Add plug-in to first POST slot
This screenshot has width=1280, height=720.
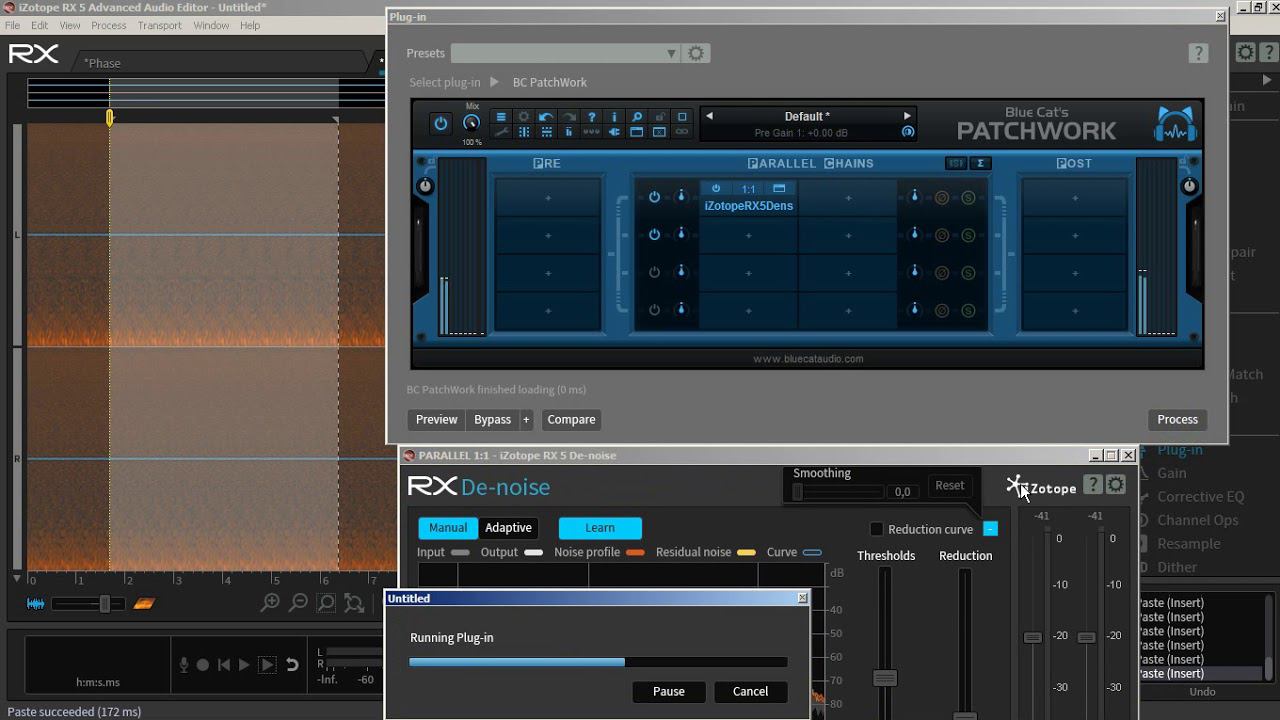point(1075,198)
